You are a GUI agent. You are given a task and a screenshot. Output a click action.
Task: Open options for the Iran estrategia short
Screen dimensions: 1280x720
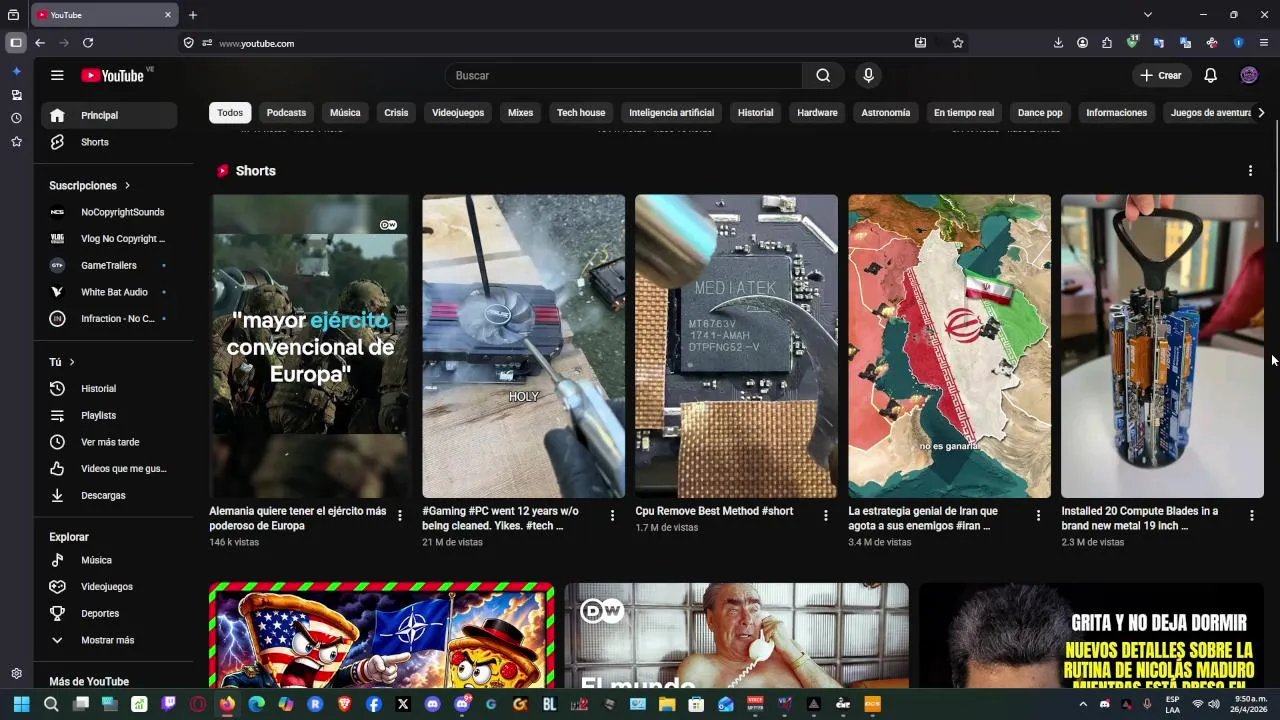[1038, 516]
